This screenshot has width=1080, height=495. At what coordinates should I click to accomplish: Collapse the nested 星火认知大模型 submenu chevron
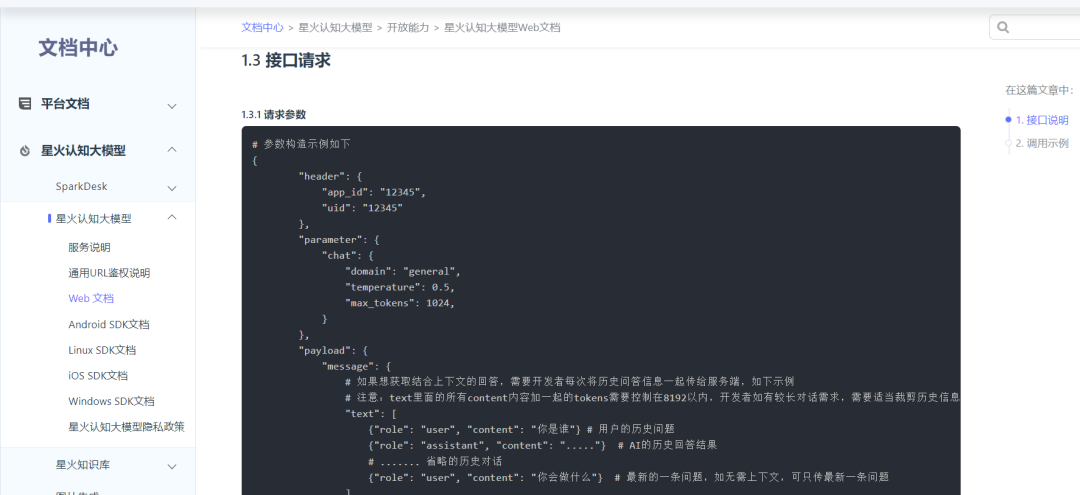(172, 217)
